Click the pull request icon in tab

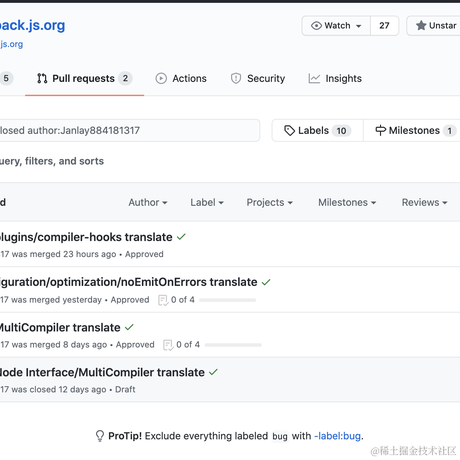click(42, 79)
